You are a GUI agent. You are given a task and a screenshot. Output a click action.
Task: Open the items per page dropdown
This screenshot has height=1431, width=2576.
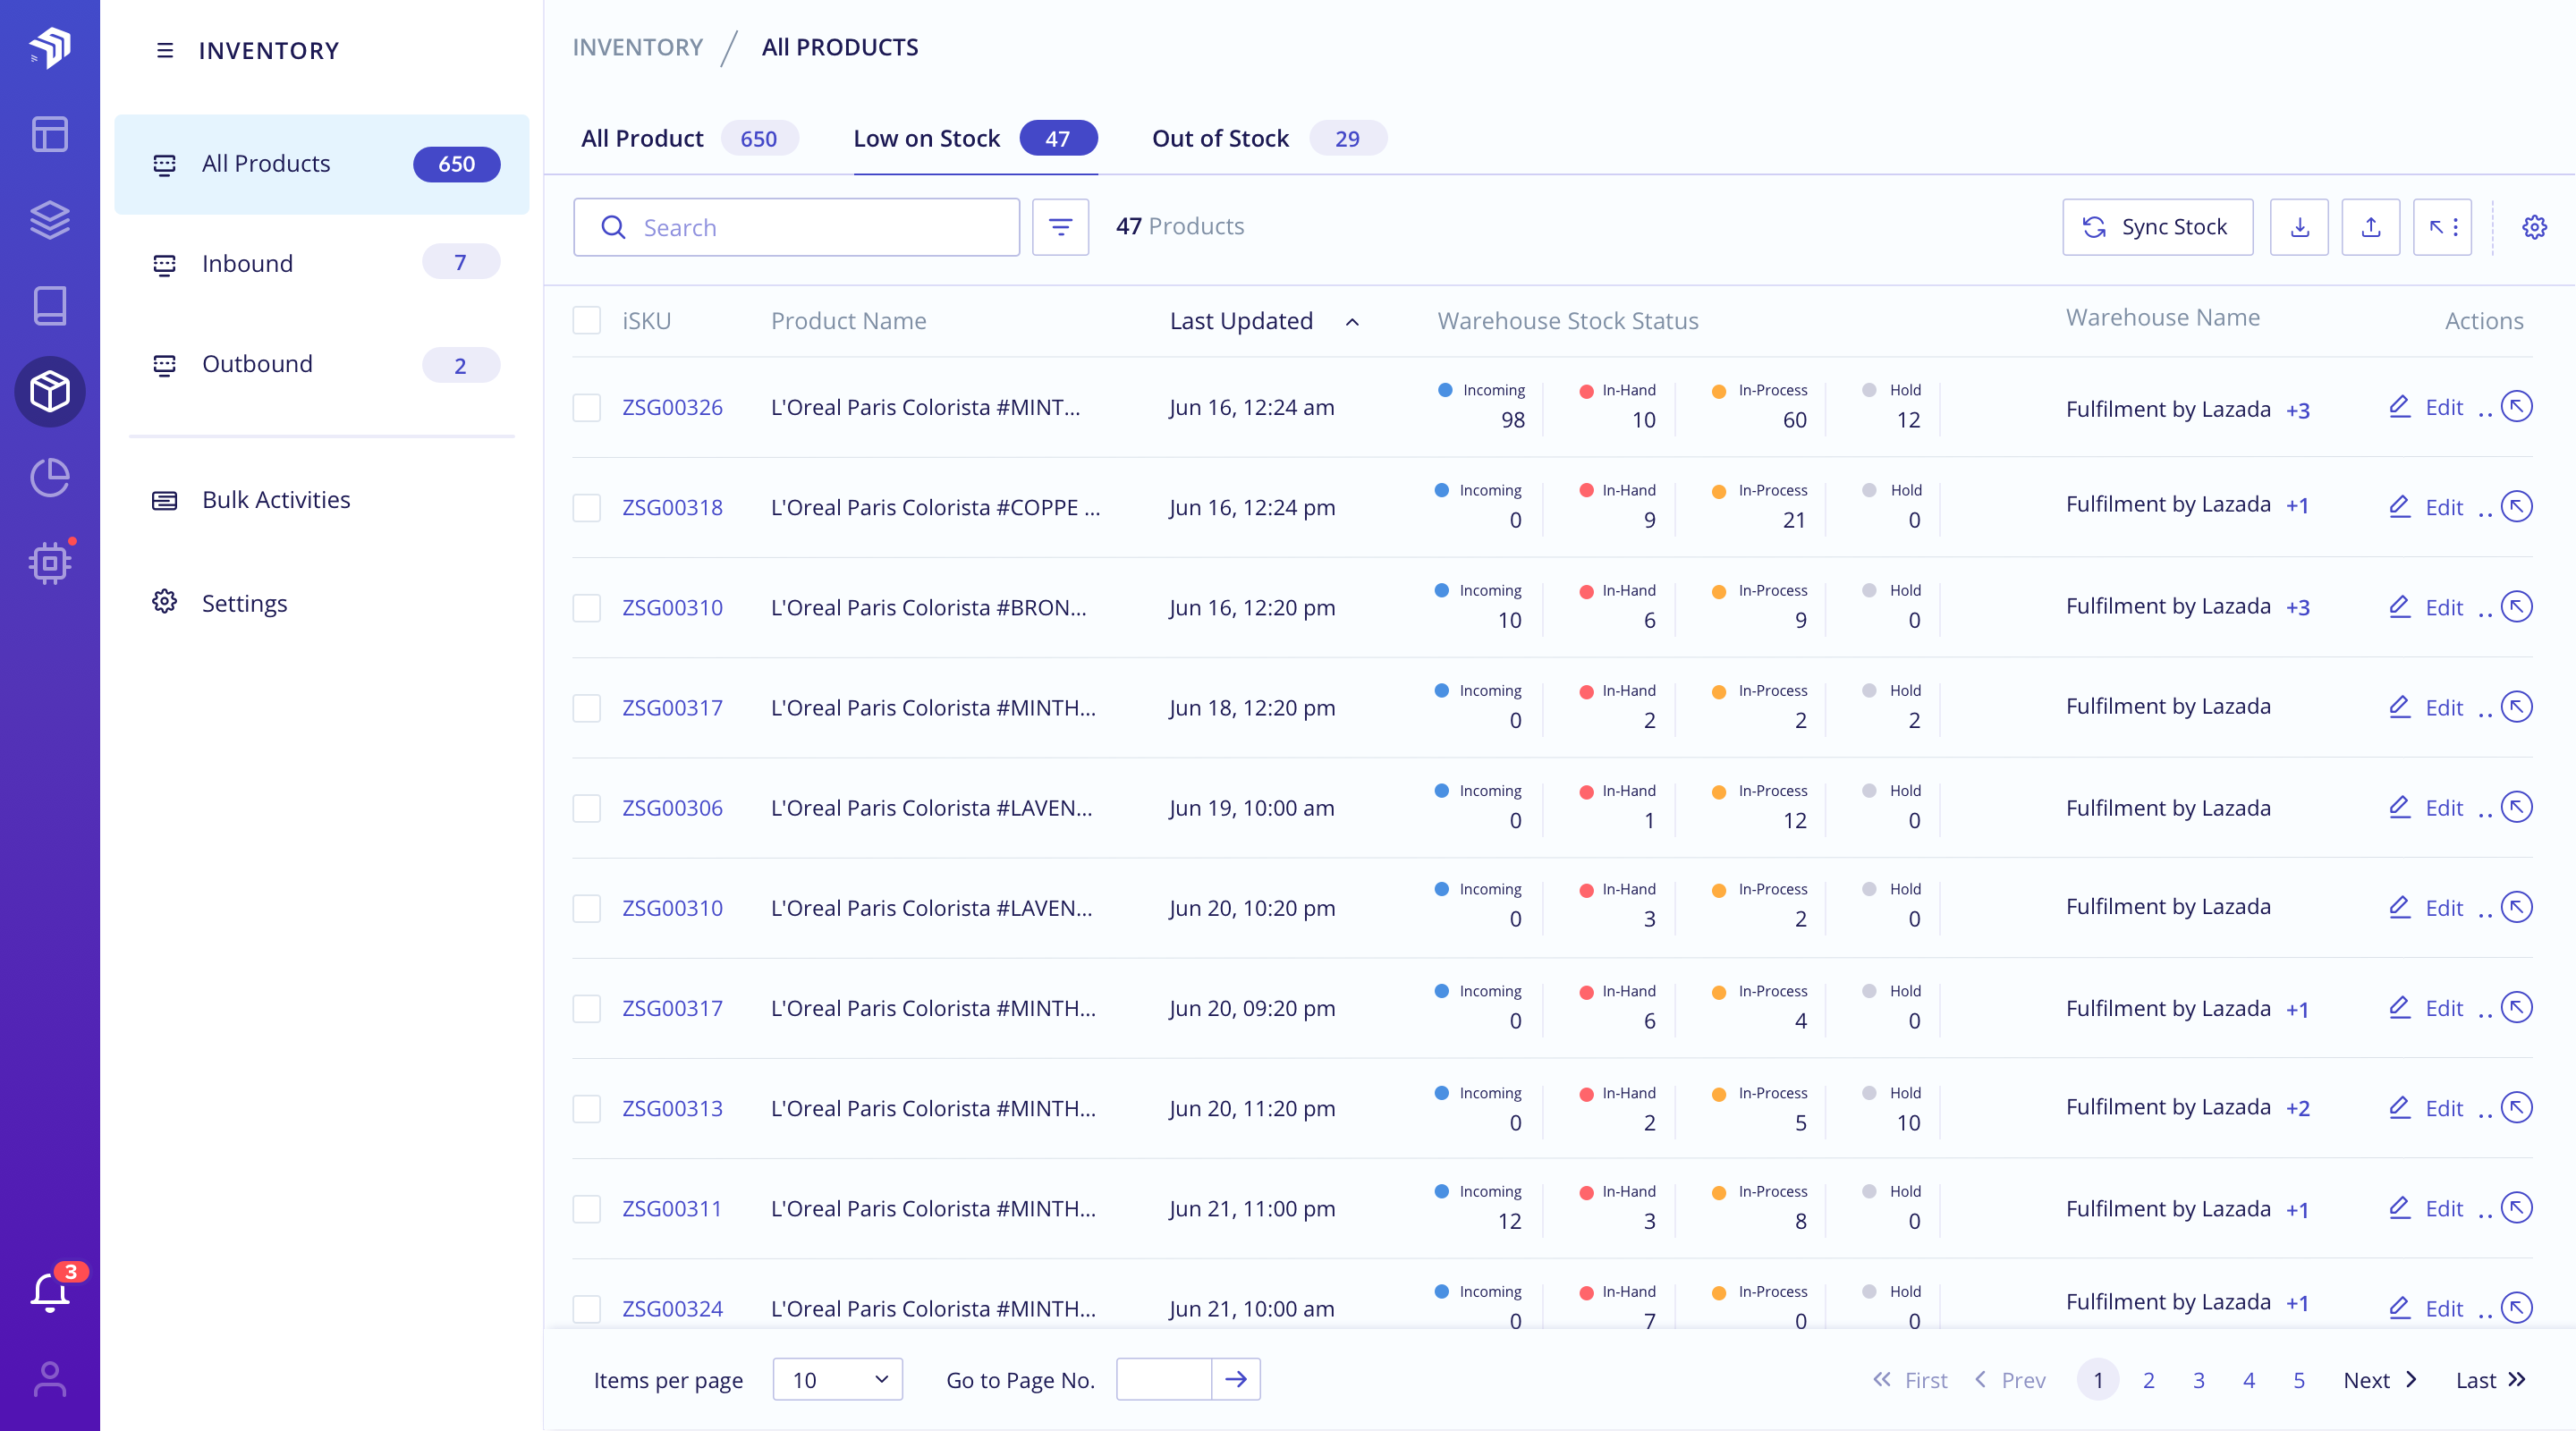click(x=837, y=1380)
